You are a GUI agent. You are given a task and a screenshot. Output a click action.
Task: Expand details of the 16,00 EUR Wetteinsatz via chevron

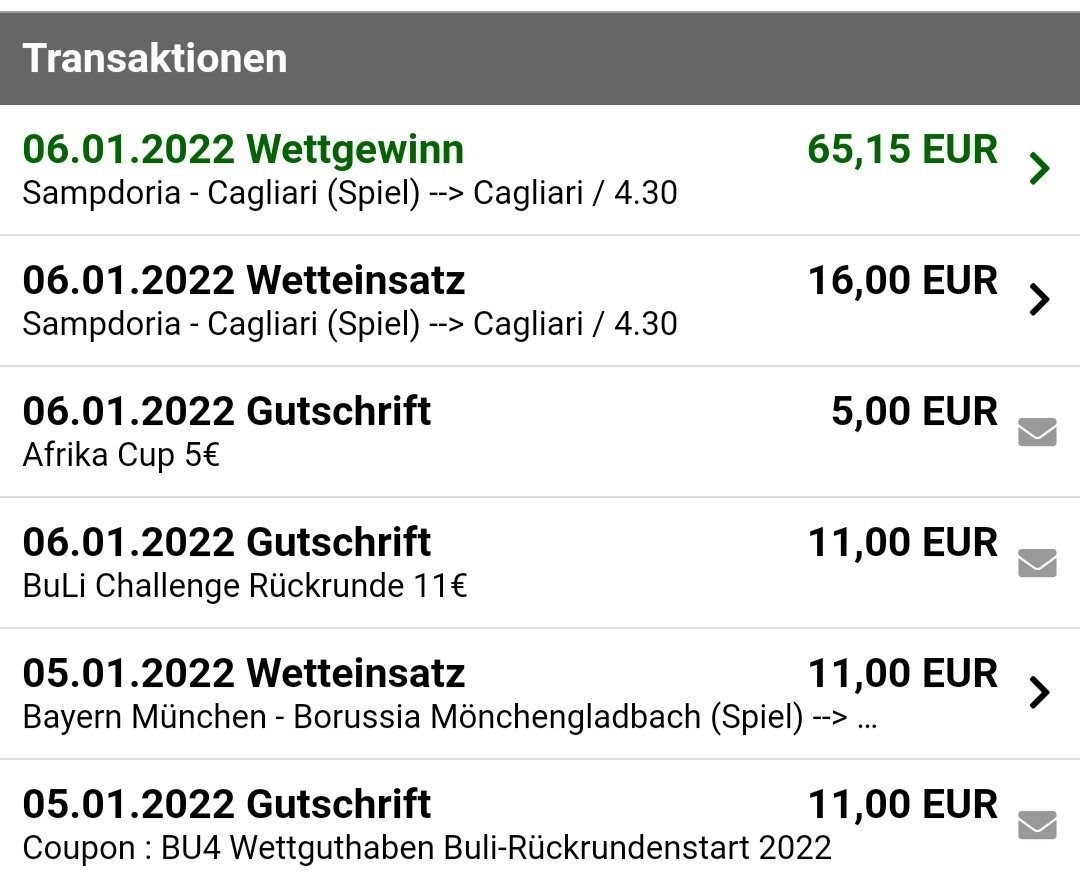pyautogui.click(x=1039, y=300)
